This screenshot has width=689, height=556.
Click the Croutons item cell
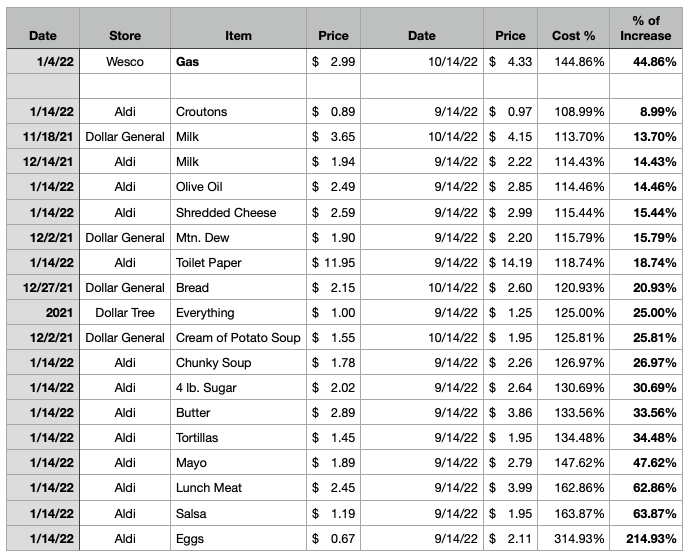[238, 111]
